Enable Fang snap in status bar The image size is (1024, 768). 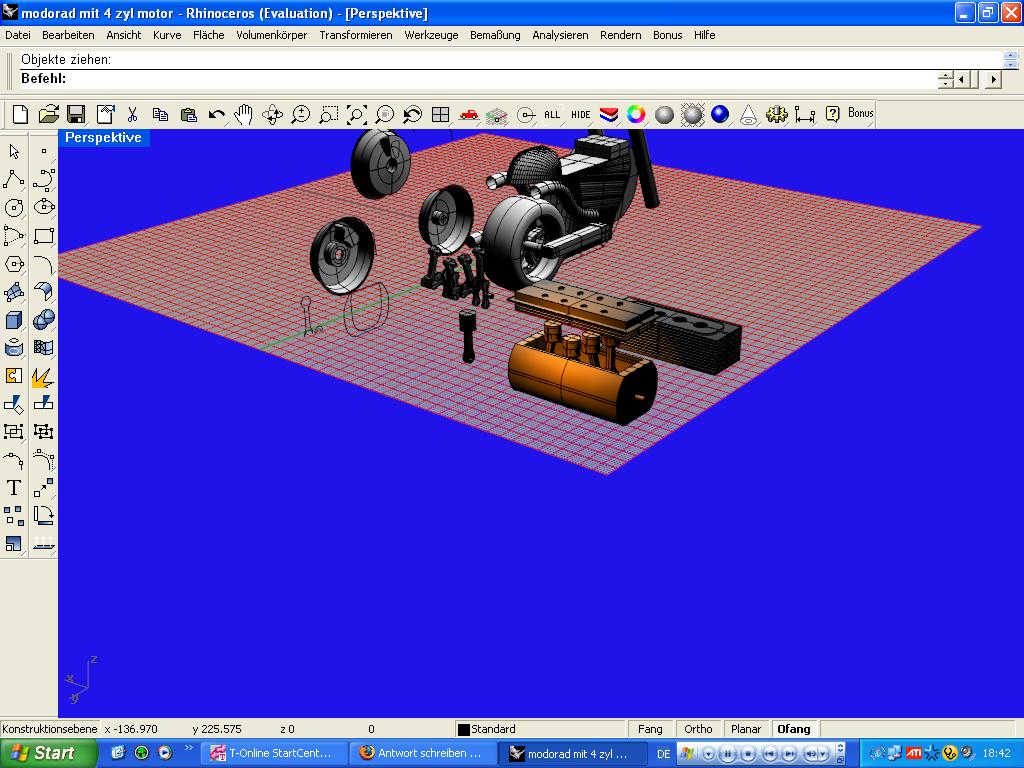tap(650, 729)
